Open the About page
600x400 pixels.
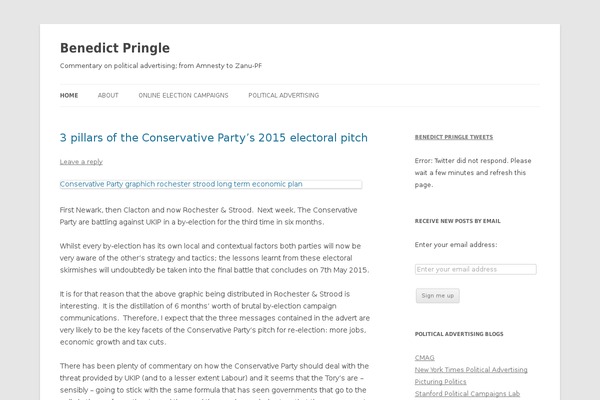point(108,95)
